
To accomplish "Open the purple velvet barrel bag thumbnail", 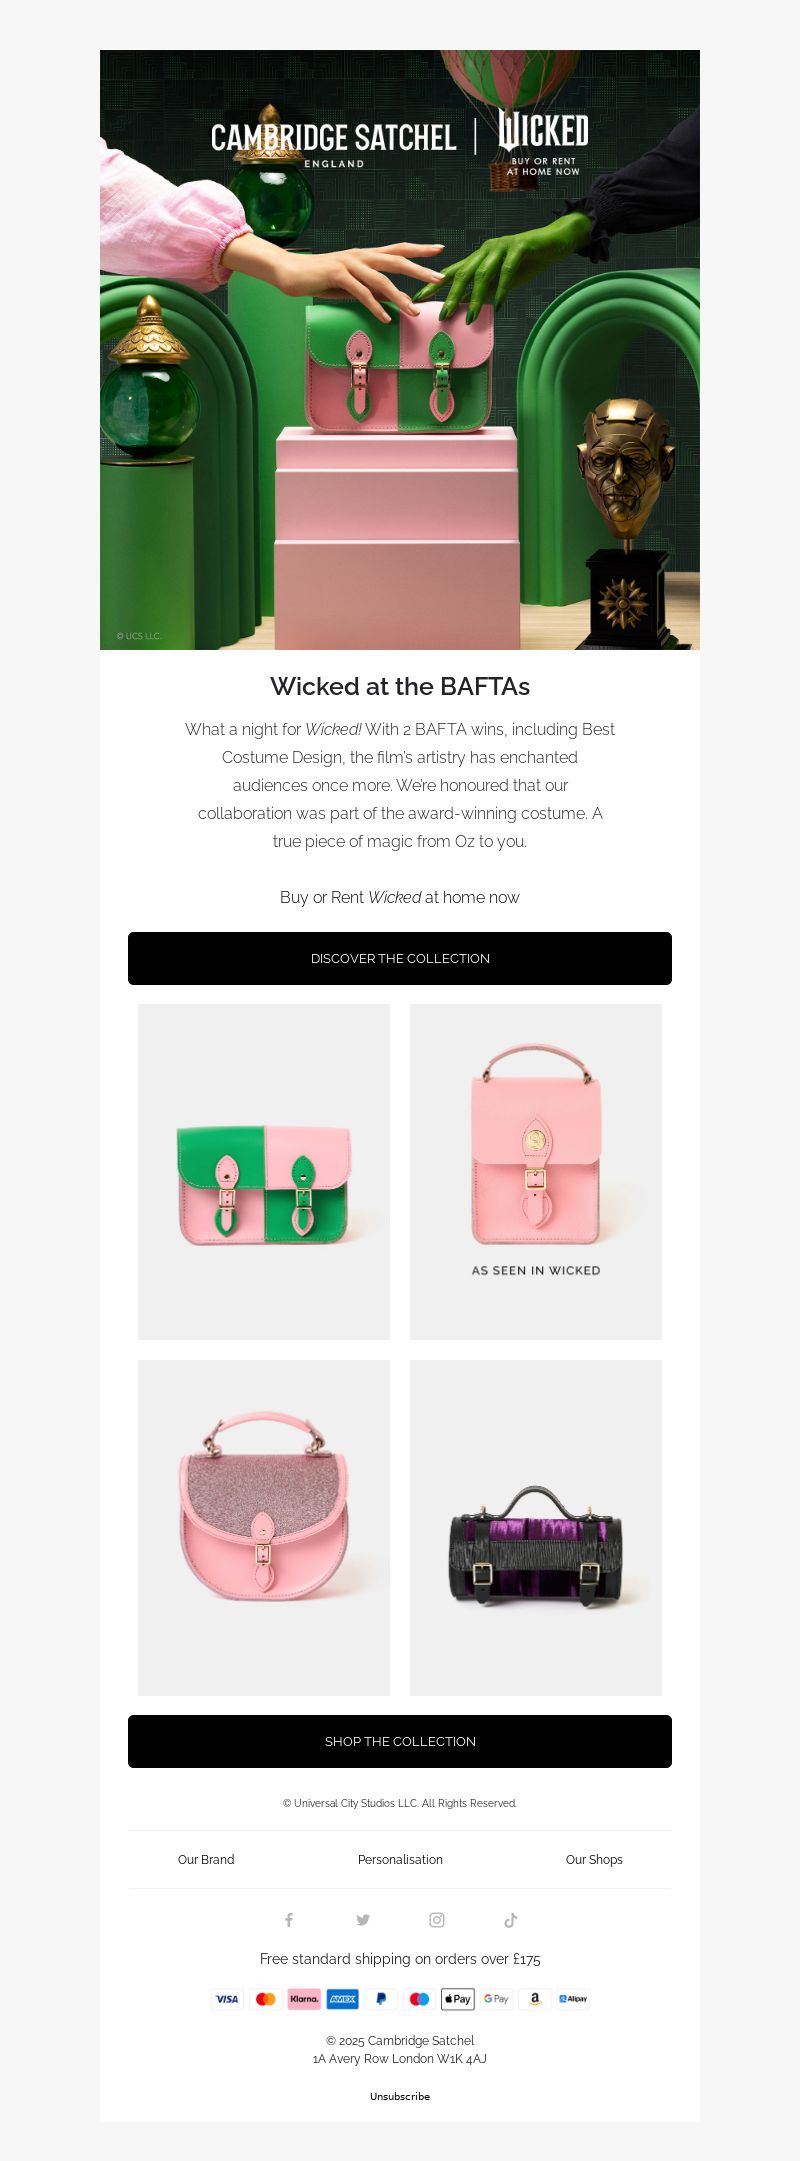I will 536,1528.
